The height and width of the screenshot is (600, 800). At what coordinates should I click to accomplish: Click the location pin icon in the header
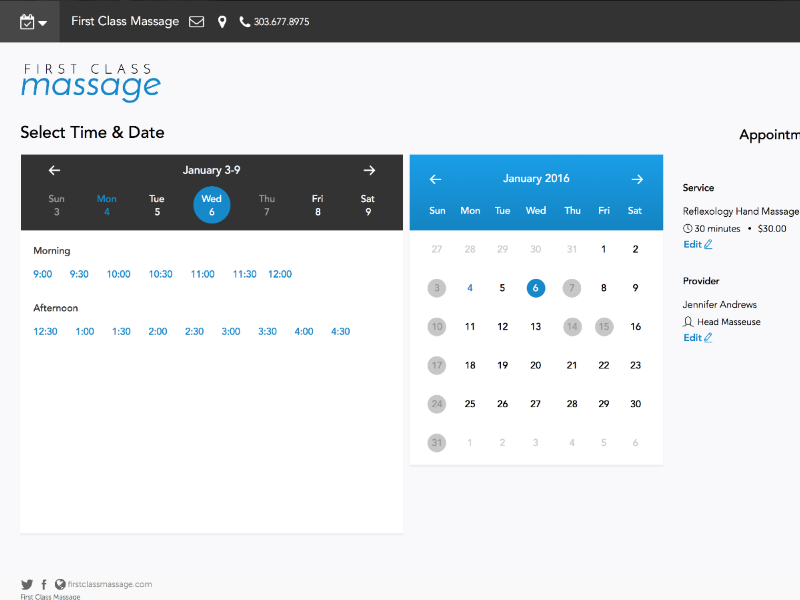coord(222,20)
